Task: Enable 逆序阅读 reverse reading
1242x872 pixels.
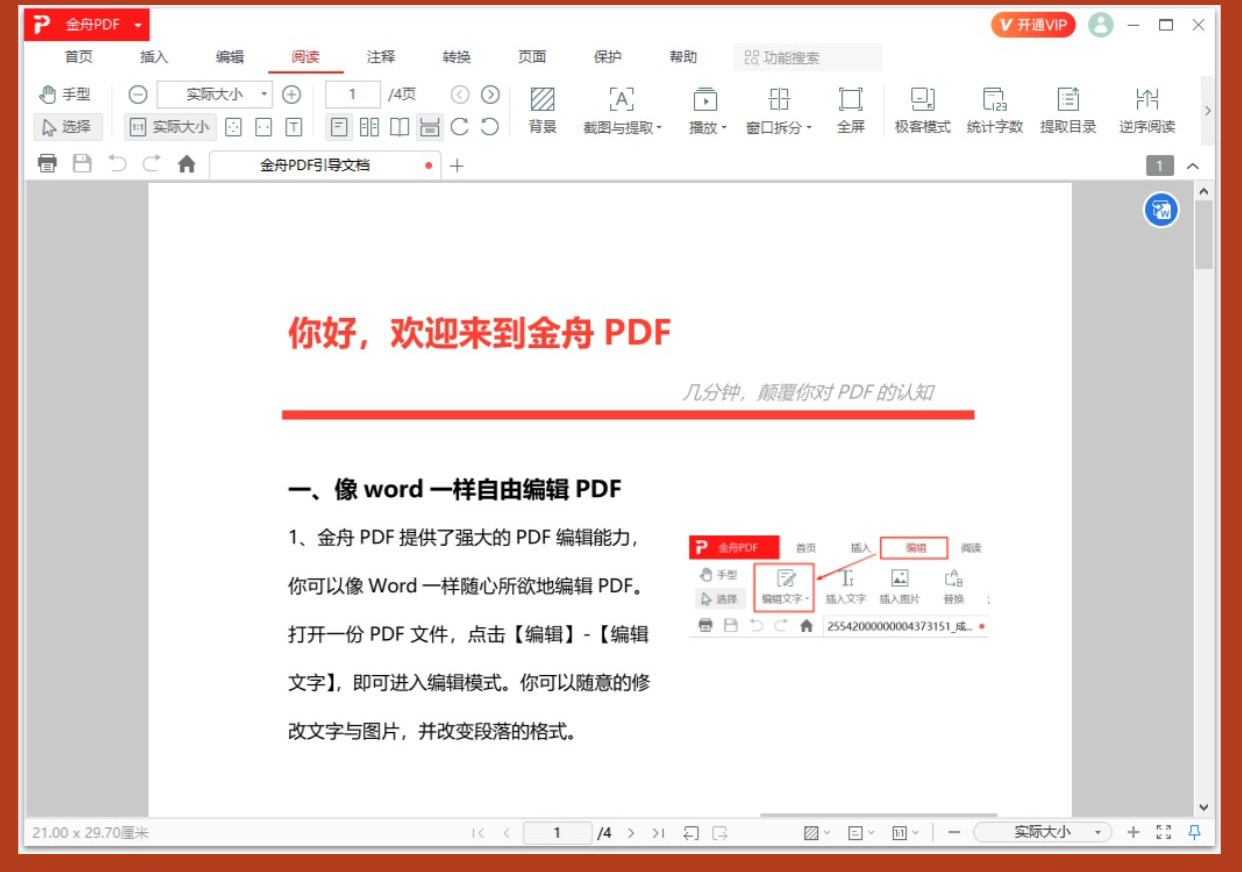Action: [x=1147, y=110]
